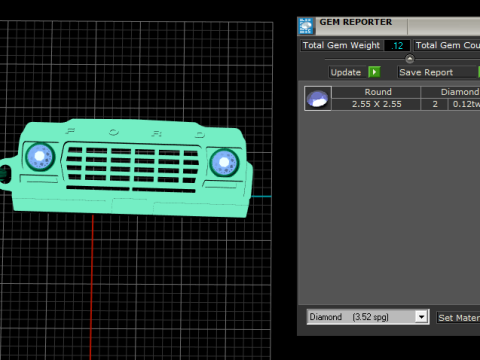Click the 2.55 X 2.55 size cell
Image resolution: width=480 pixels, height=360 pixels.
[x=377, y=104]
